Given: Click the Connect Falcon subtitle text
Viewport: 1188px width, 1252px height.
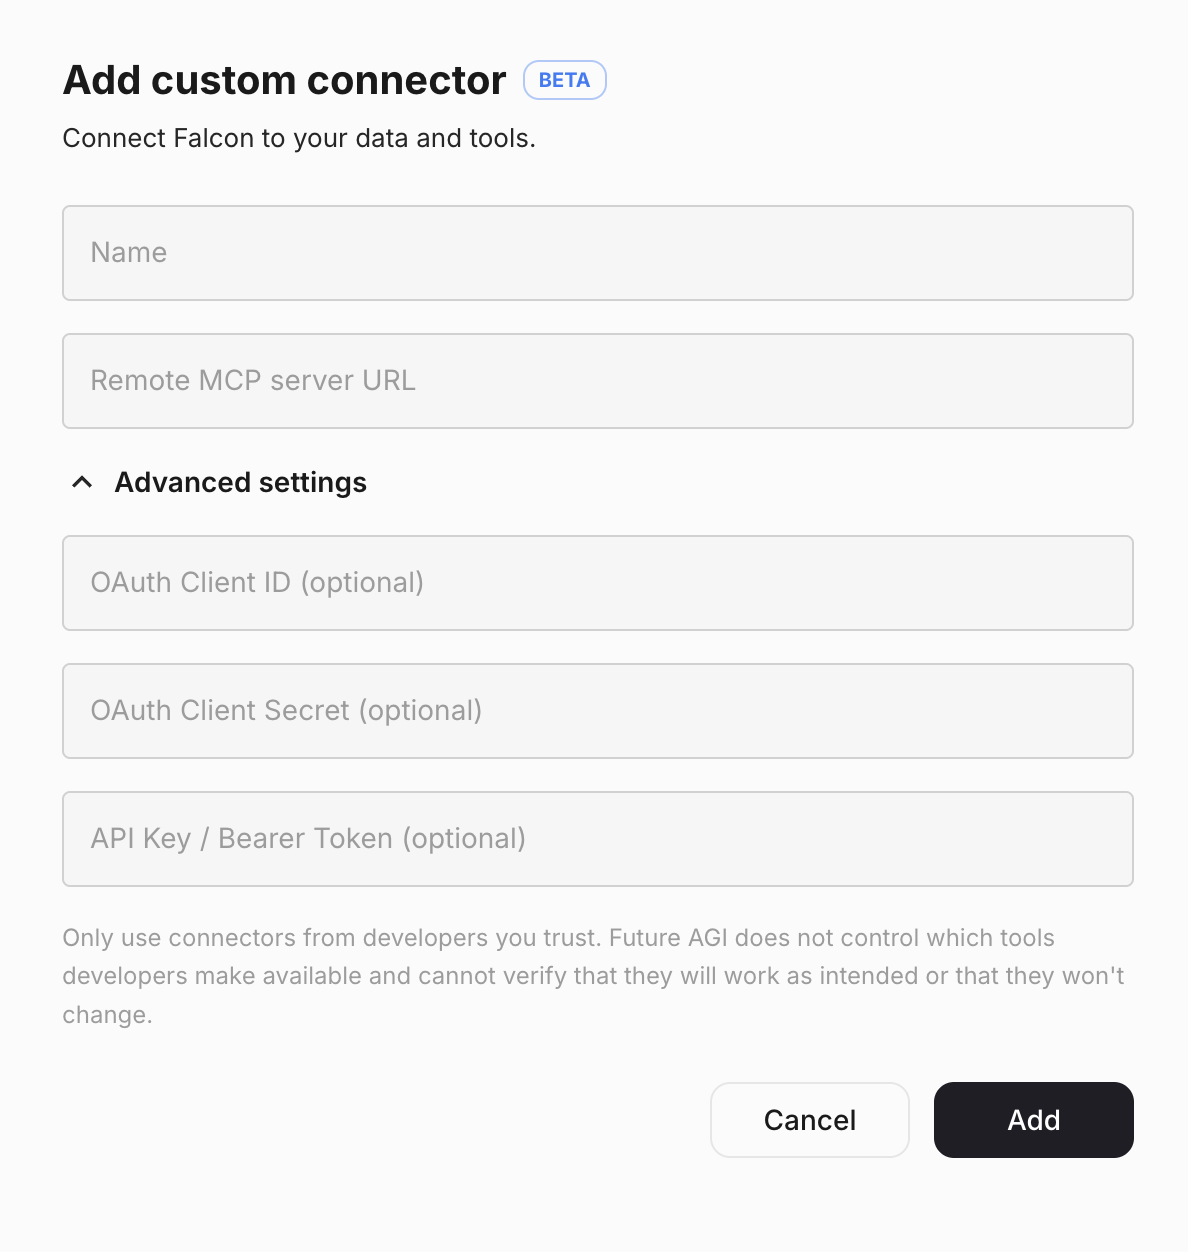Looking at the screenshot, I should click(x=299, y=138).
